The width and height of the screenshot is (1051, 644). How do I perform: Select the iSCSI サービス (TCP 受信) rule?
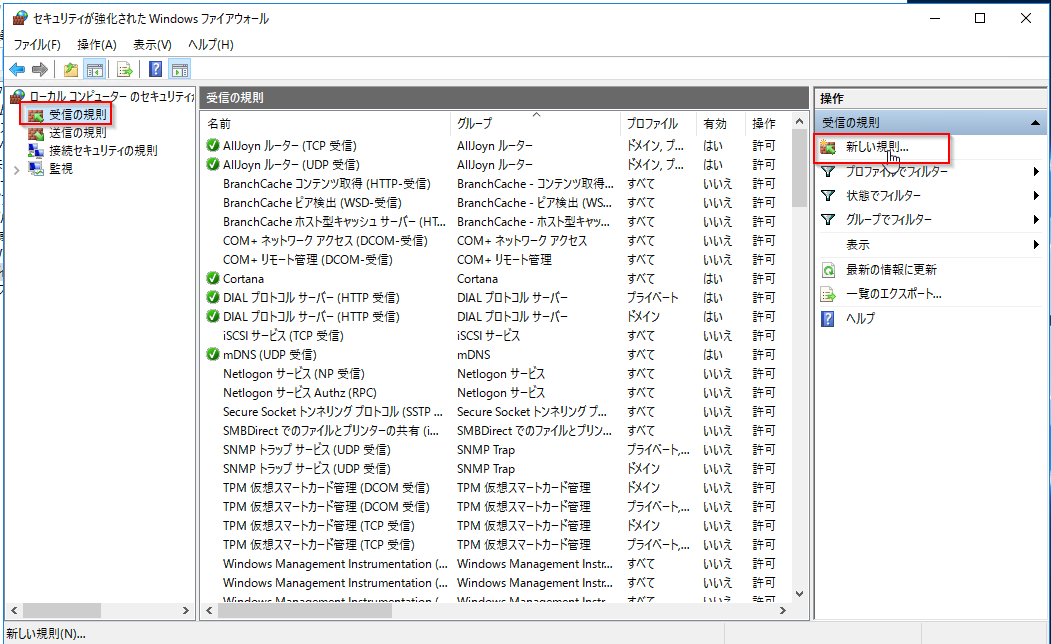pos(496,336)
